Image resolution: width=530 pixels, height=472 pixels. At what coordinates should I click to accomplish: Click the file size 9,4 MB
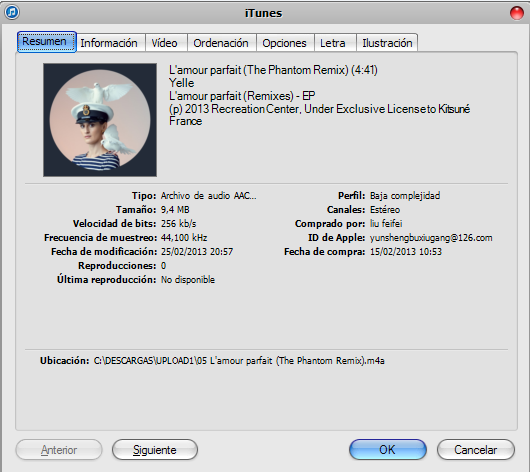pyautogui.click(x=175, y=210)
